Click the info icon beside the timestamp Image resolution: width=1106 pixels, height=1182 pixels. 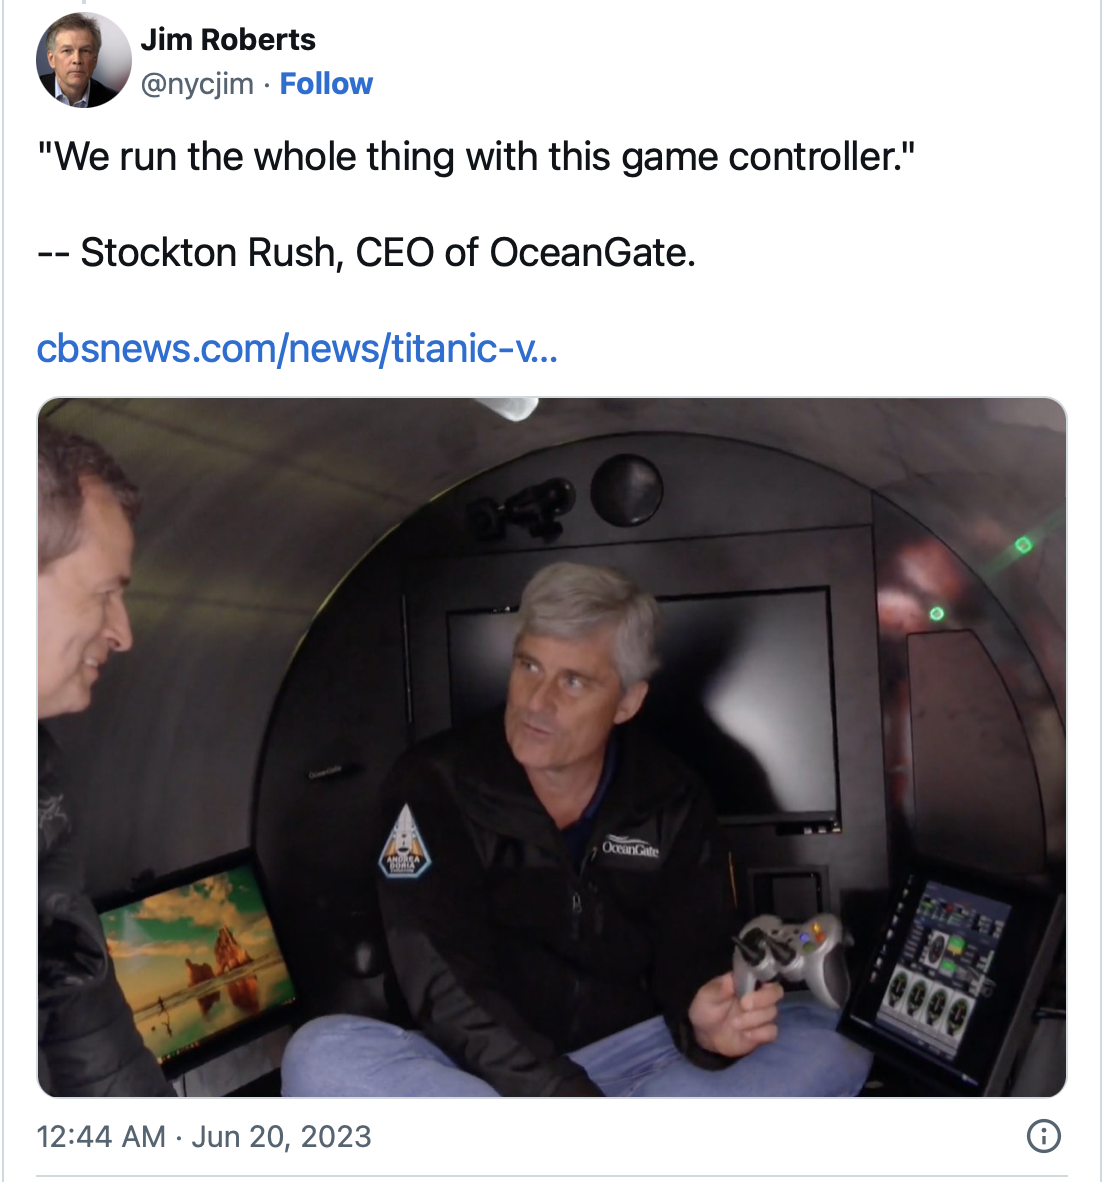pyautogui.click(x=1043, y=1135)
